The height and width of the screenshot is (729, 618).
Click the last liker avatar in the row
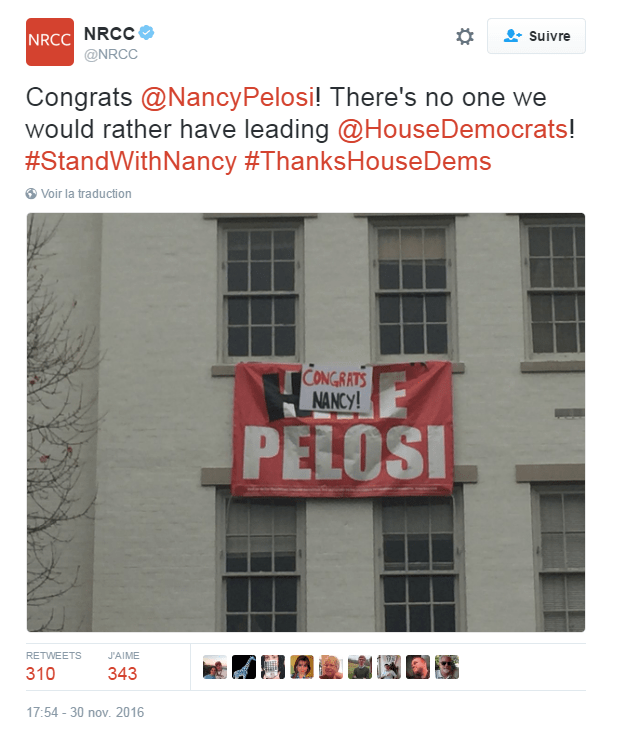pyautogui.click(x=447, y=667)
